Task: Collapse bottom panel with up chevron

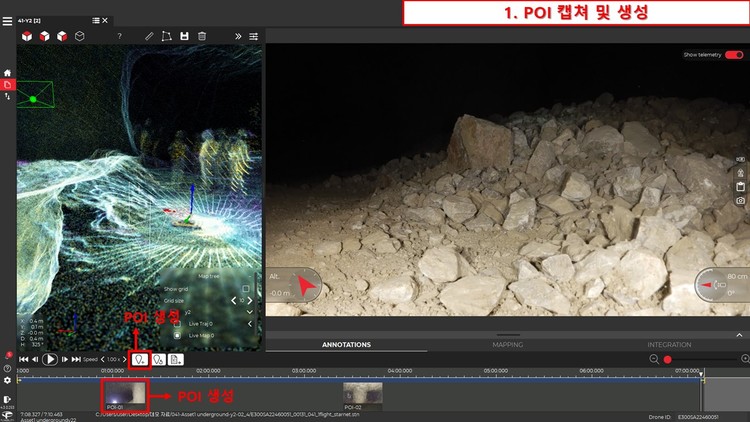Action: pyautogui.click(x=739, y=335)
